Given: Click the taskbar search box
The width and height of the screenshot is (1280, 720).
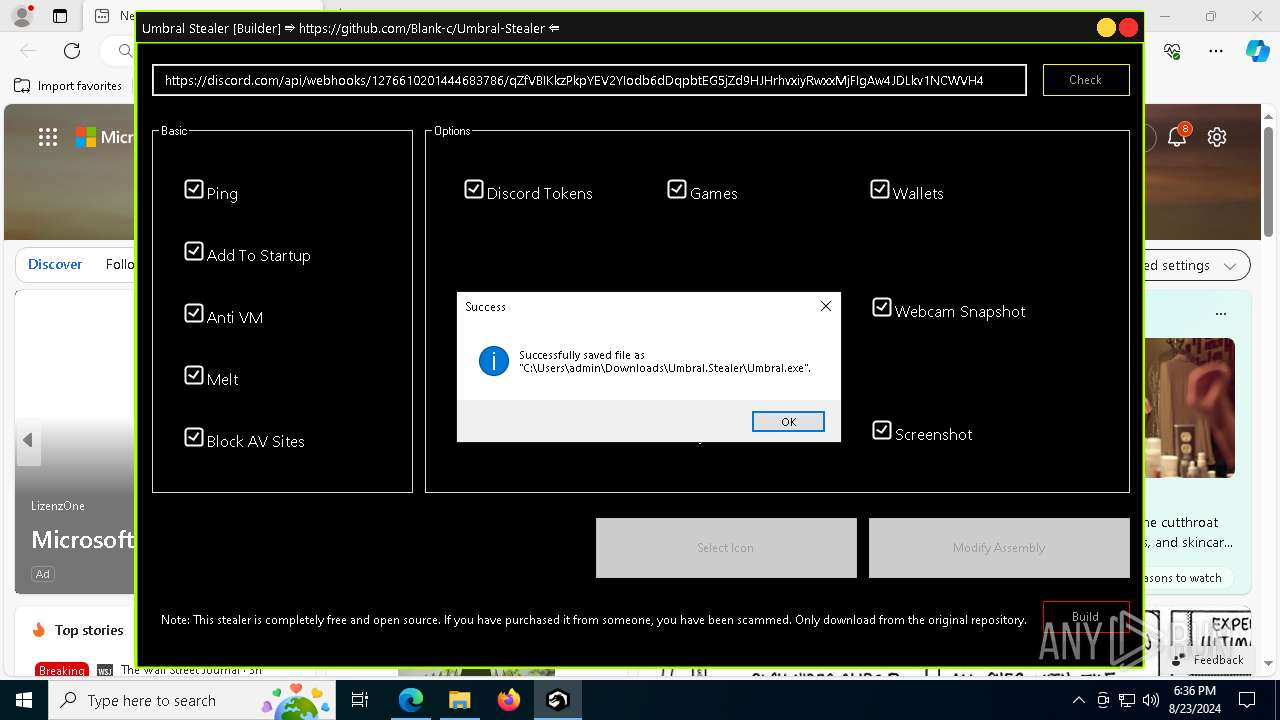Looking at the screenshot, I should pyautogui.click(x=191, y=700).
